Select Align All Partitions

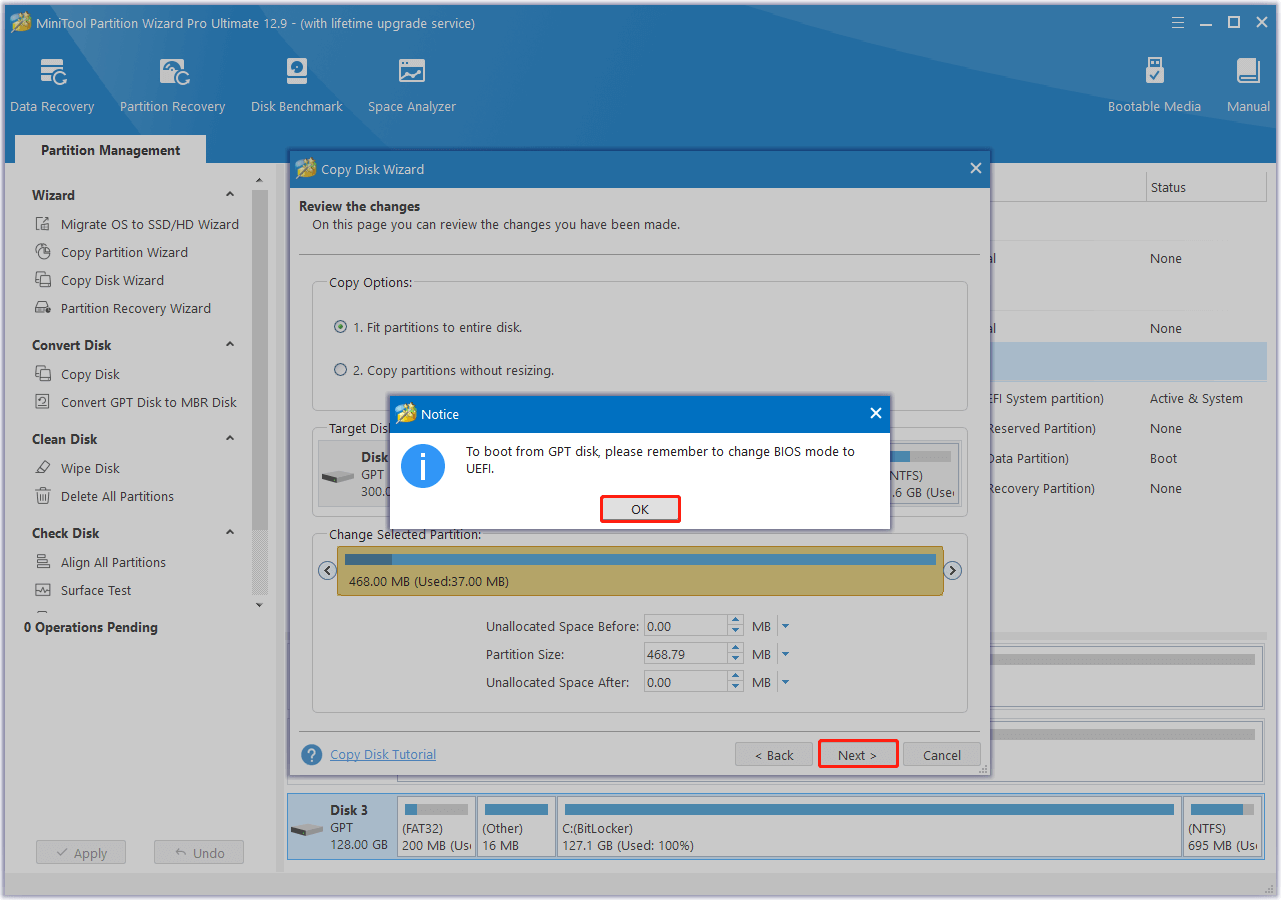(100, 562)
